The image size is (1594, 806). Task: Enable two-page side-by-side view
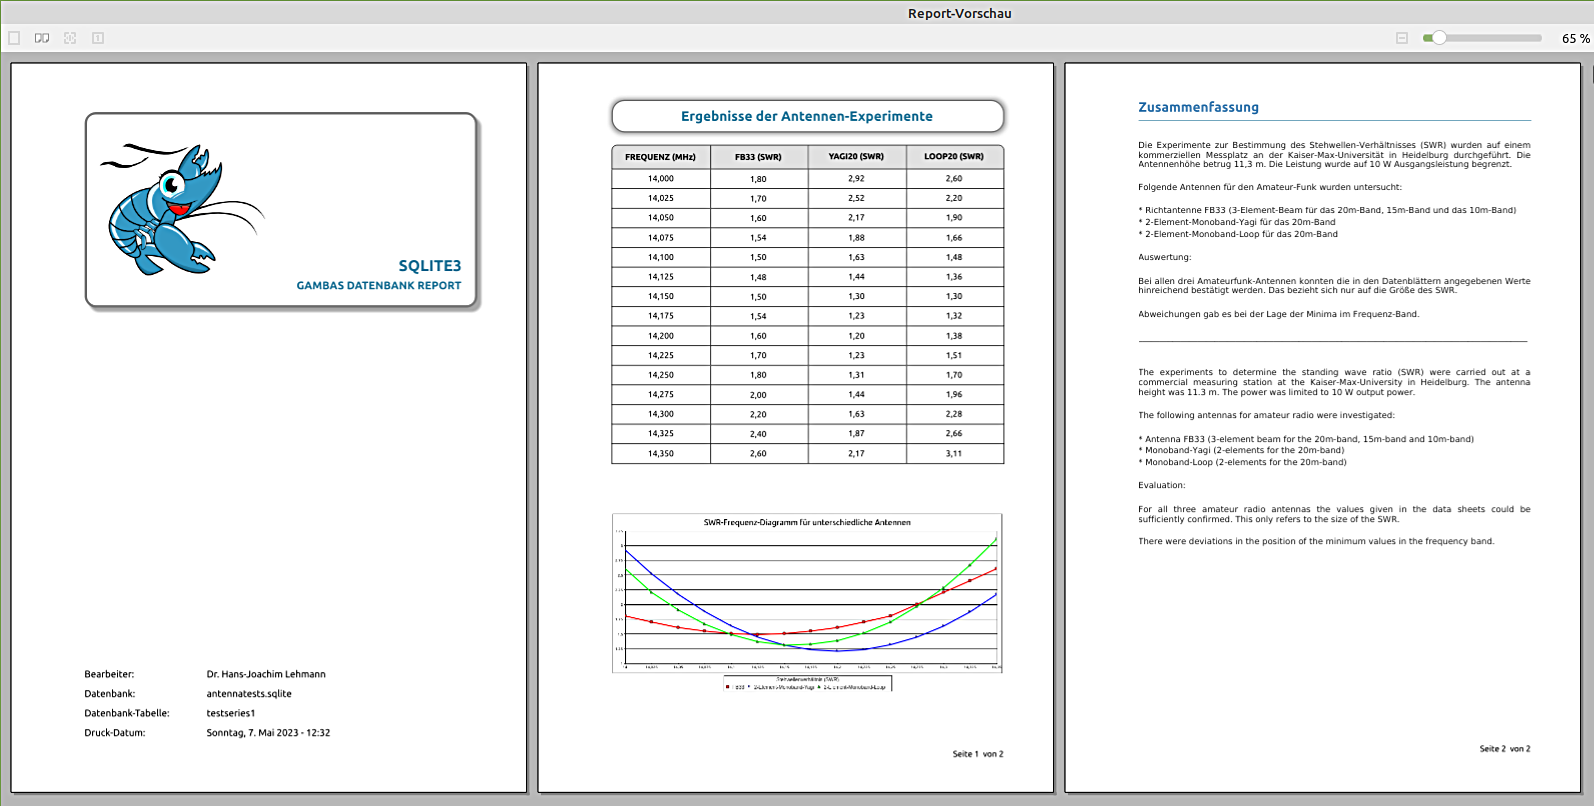42,38
